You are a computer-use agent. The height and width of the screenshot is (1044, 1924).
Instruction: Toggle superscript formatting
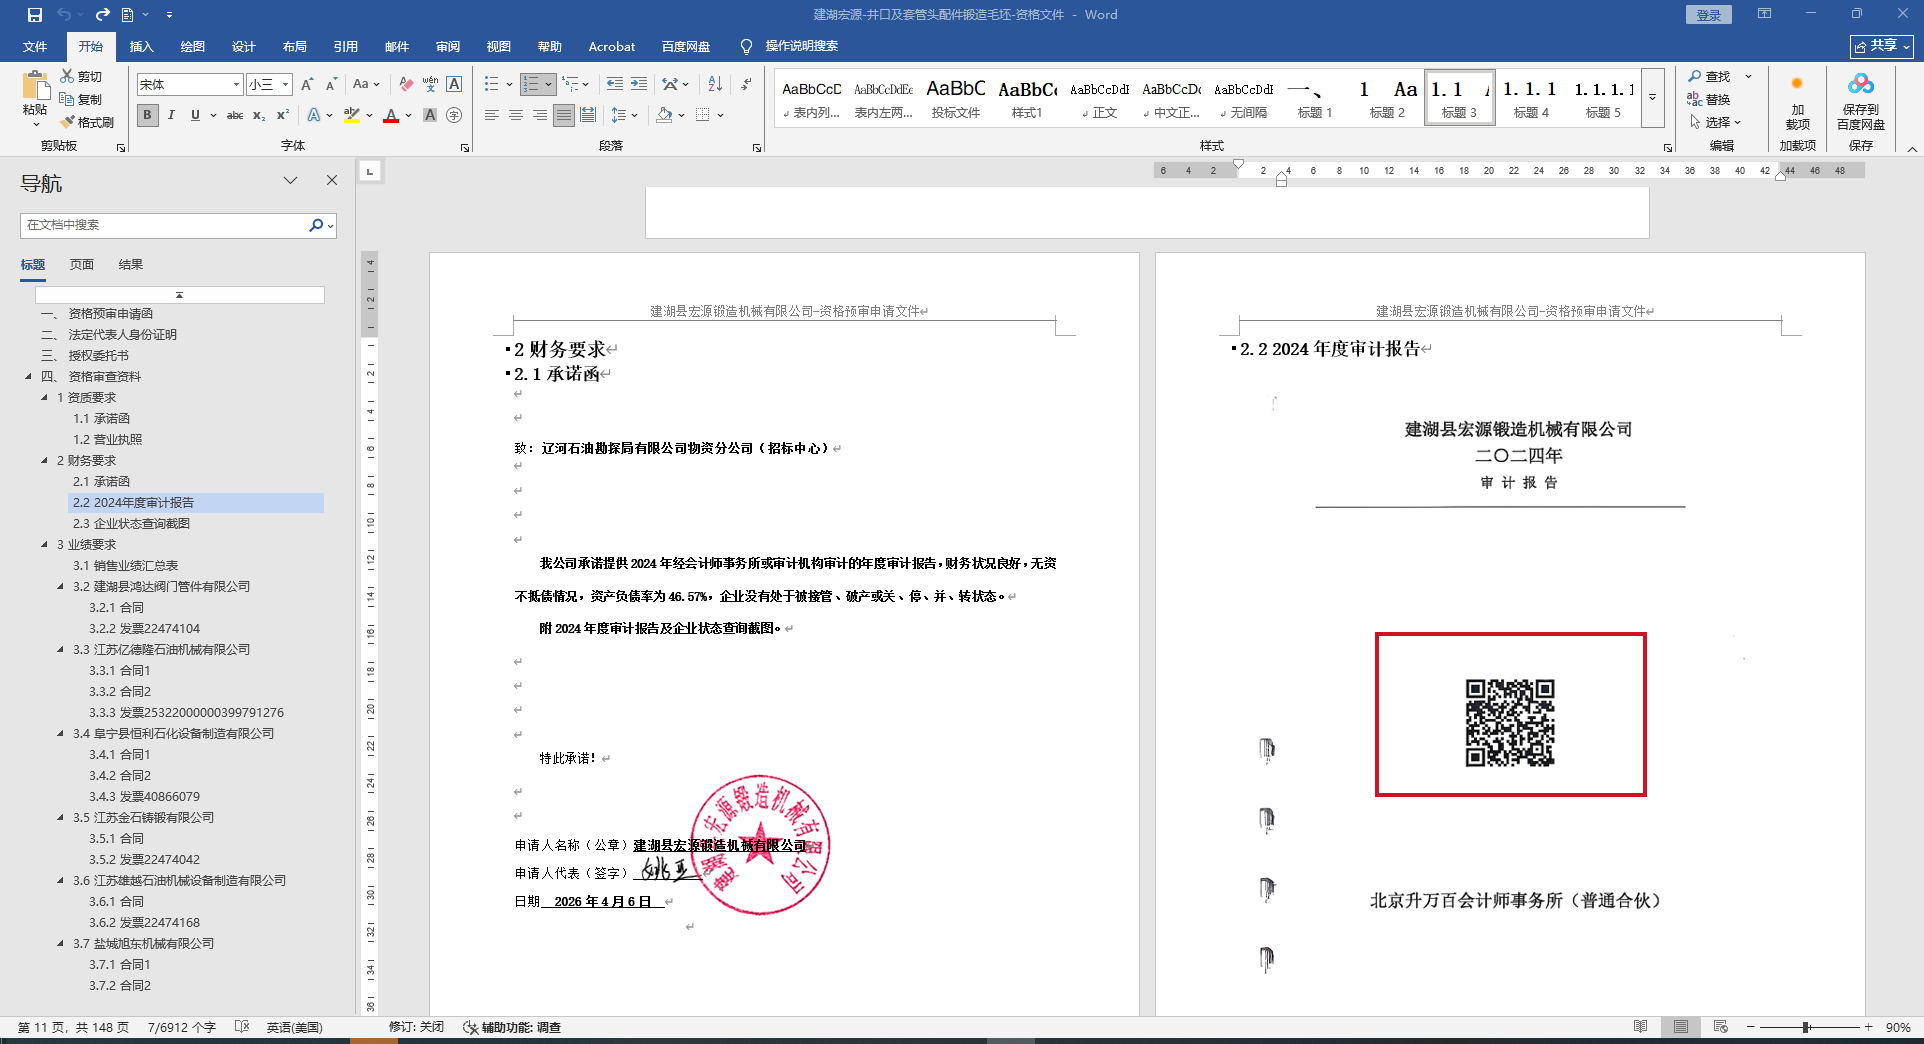(283, 116)
